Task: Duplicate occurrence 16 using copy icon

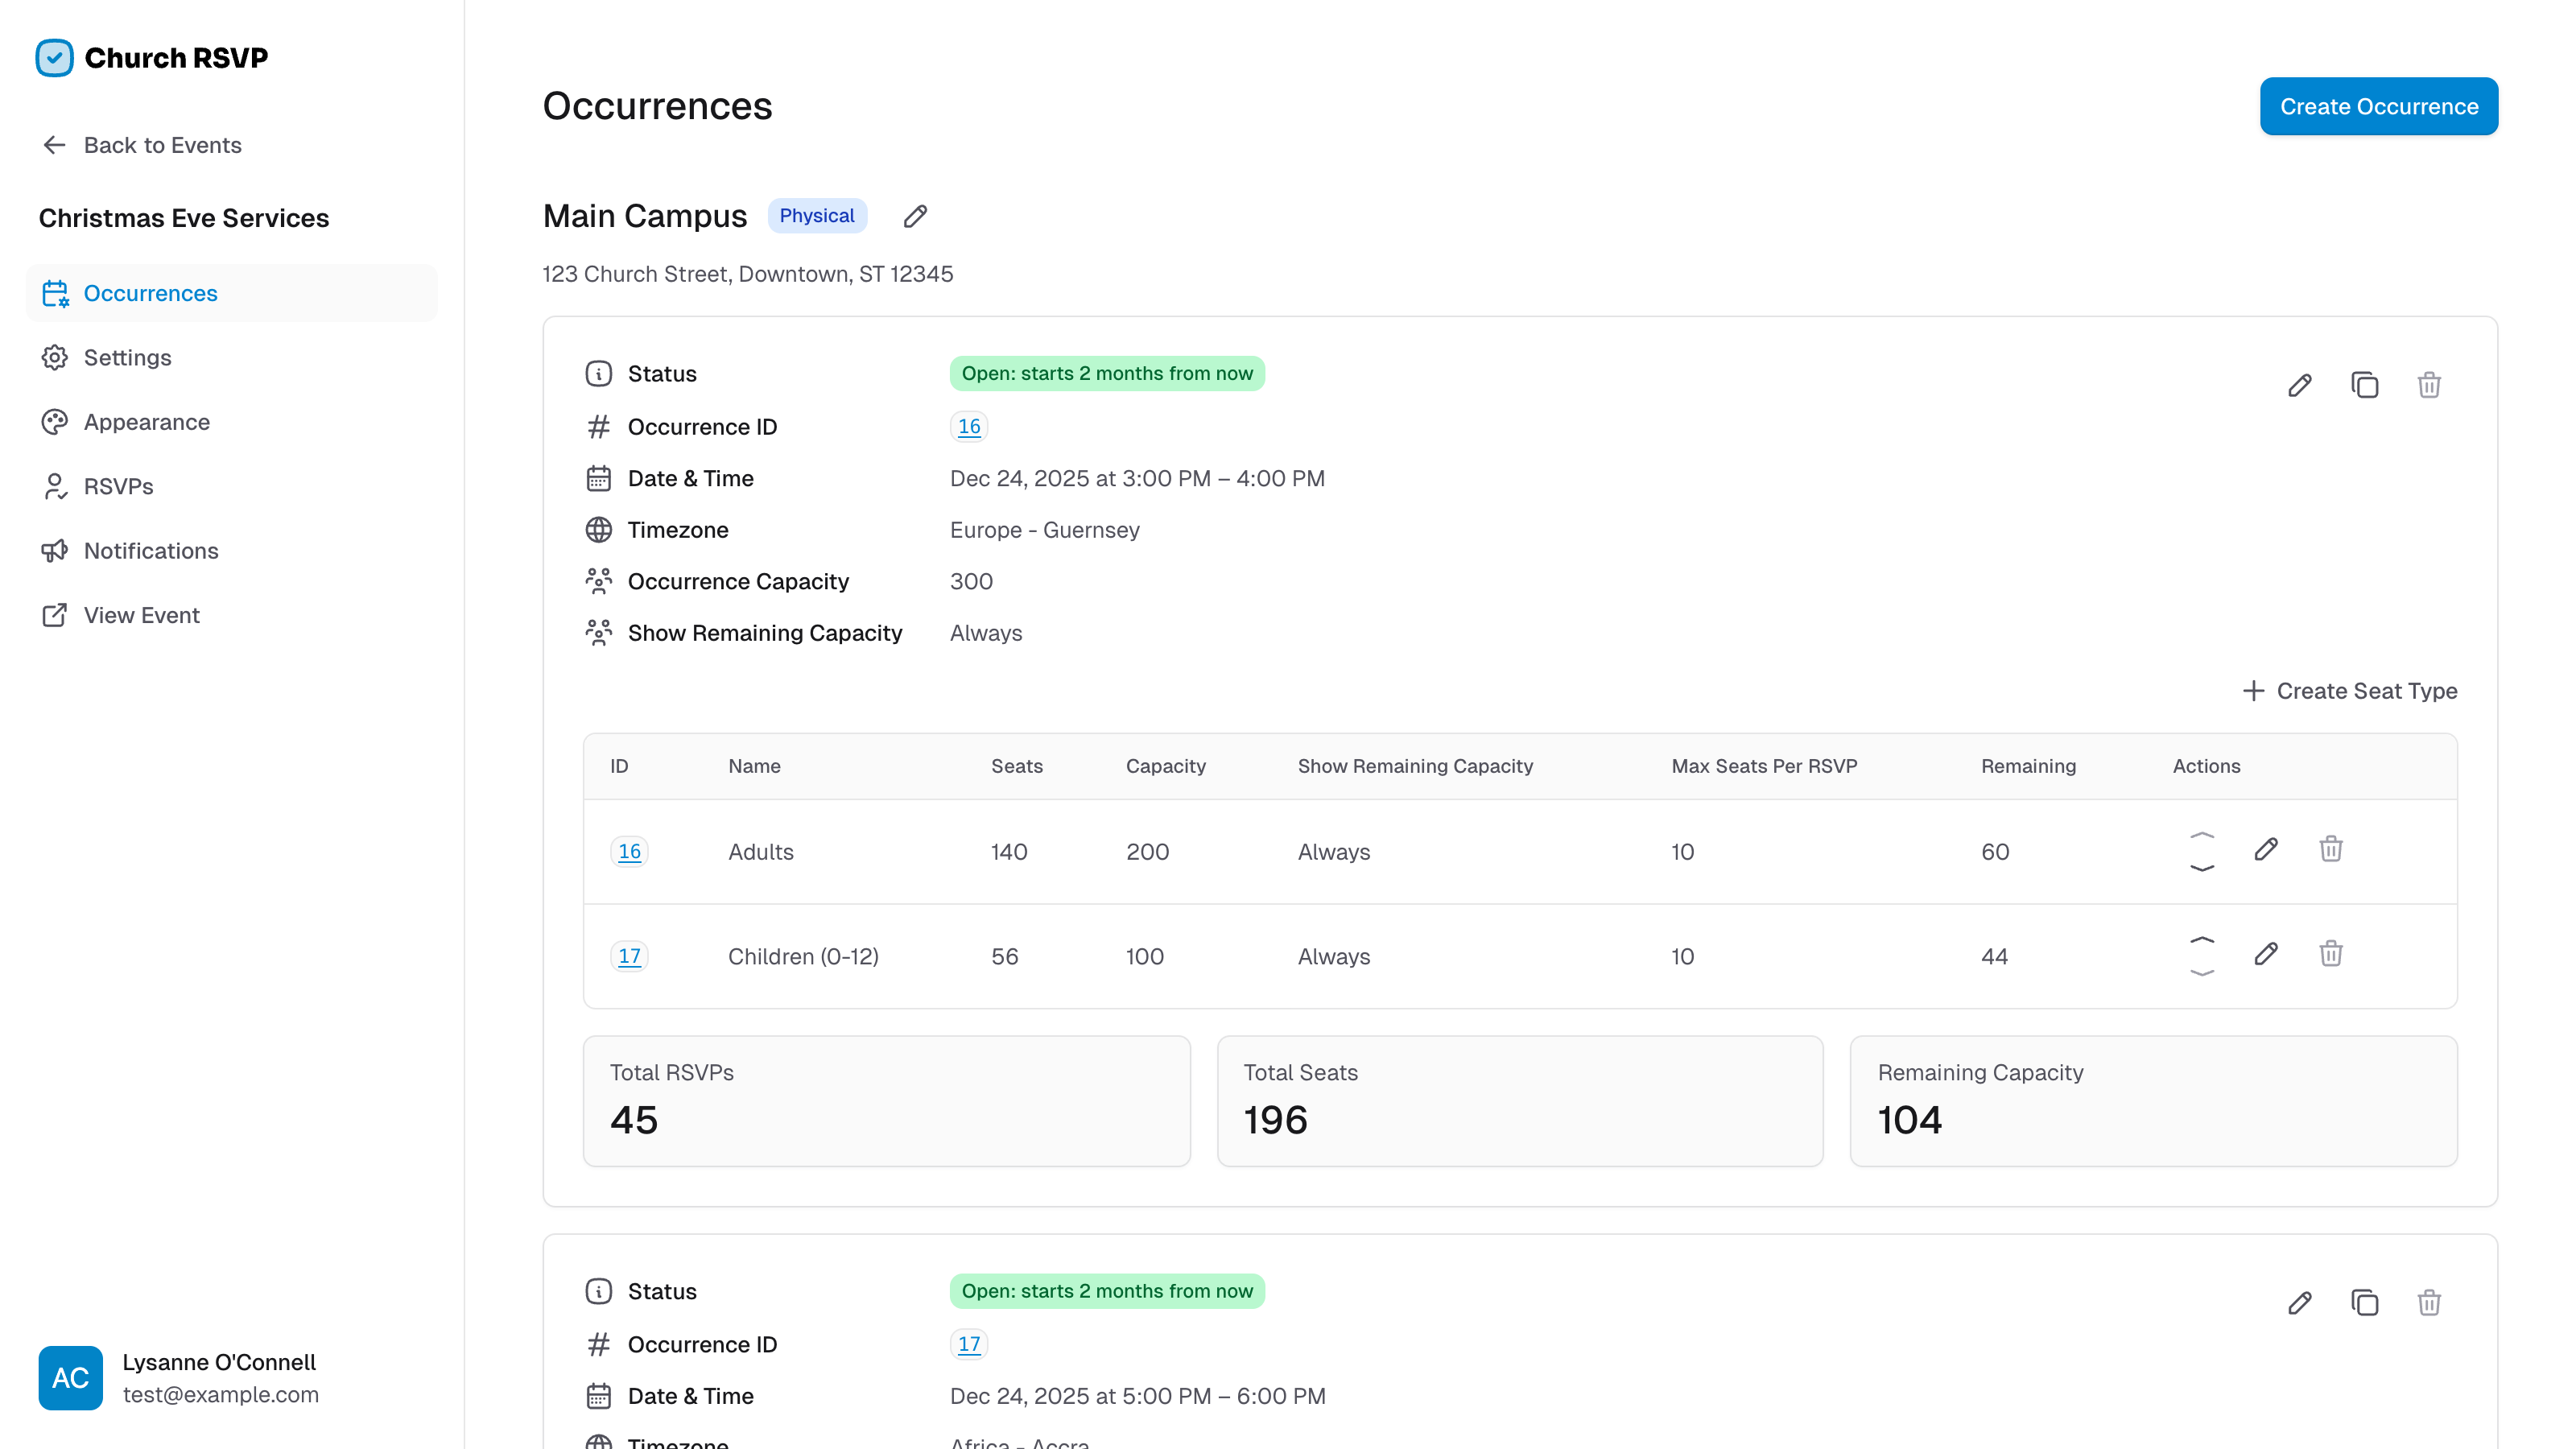Action: tap(2364, 385)
